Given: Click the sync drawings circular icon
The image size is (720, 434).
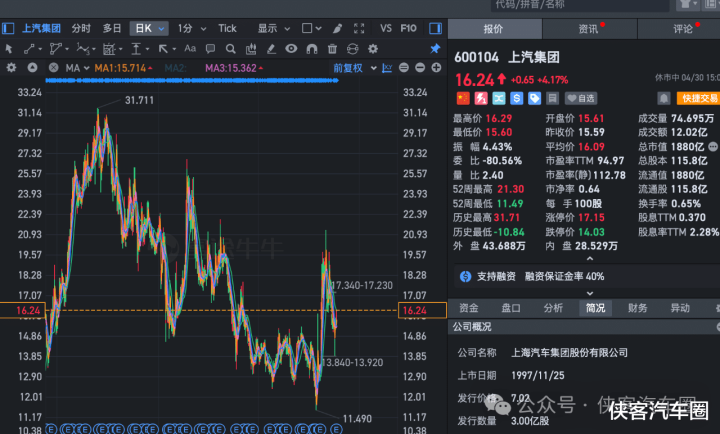Looking at the screenshot, I should pos(352,49).
